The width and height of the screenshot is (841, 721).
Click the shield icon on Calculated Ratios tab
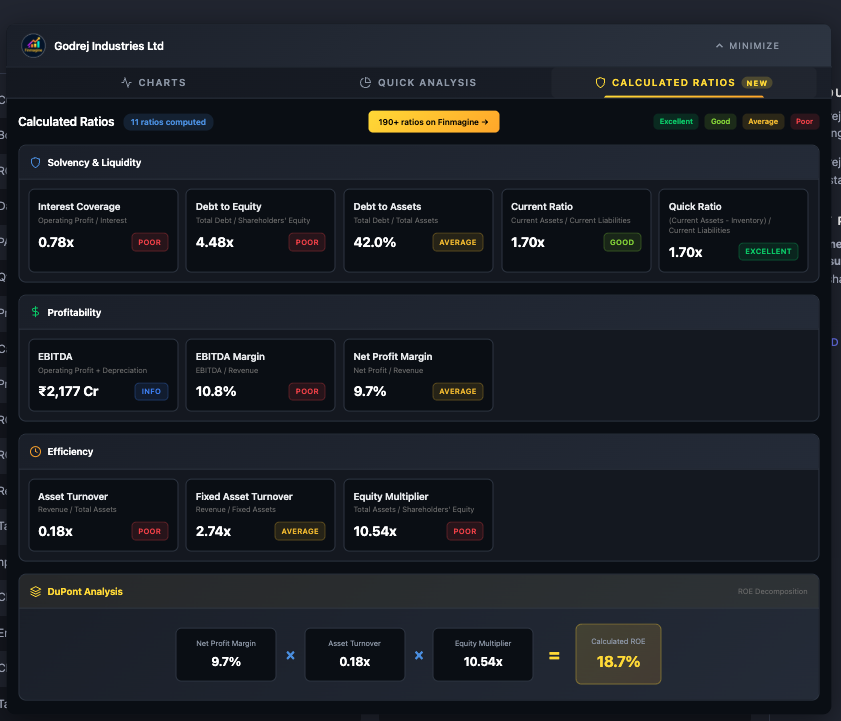point(600,83)
